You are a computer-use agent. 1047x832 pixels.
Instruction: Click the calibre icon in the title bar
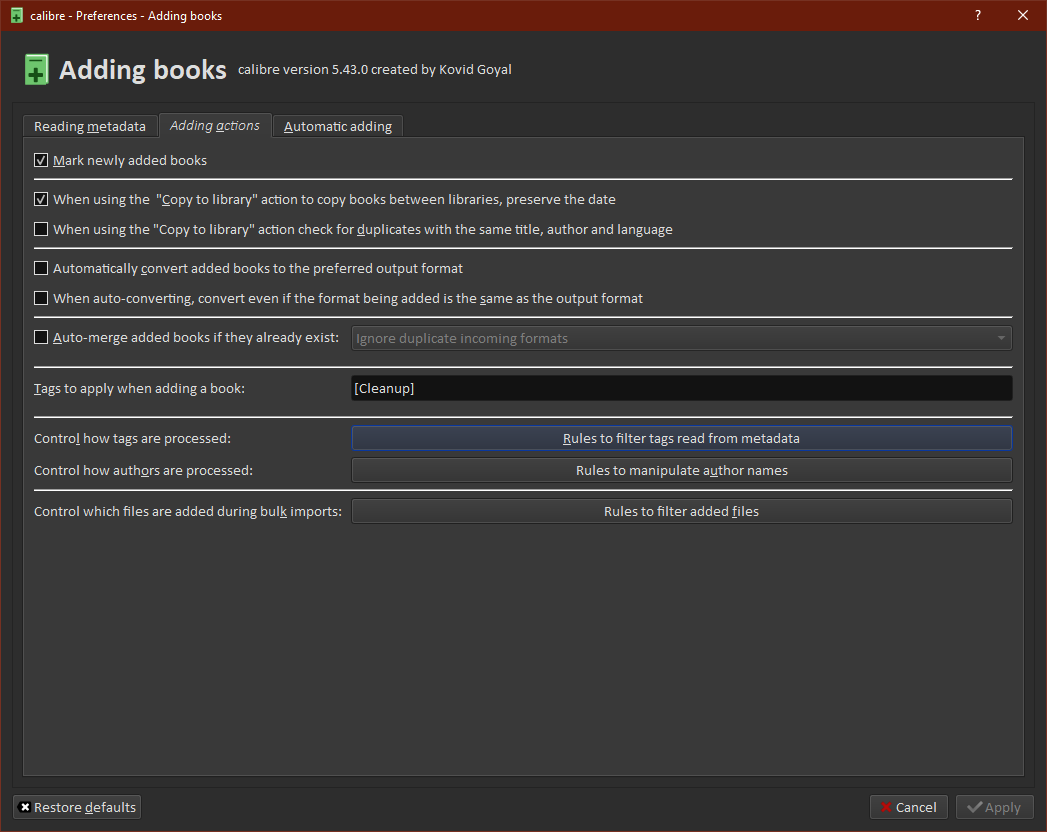click(17, 15)
